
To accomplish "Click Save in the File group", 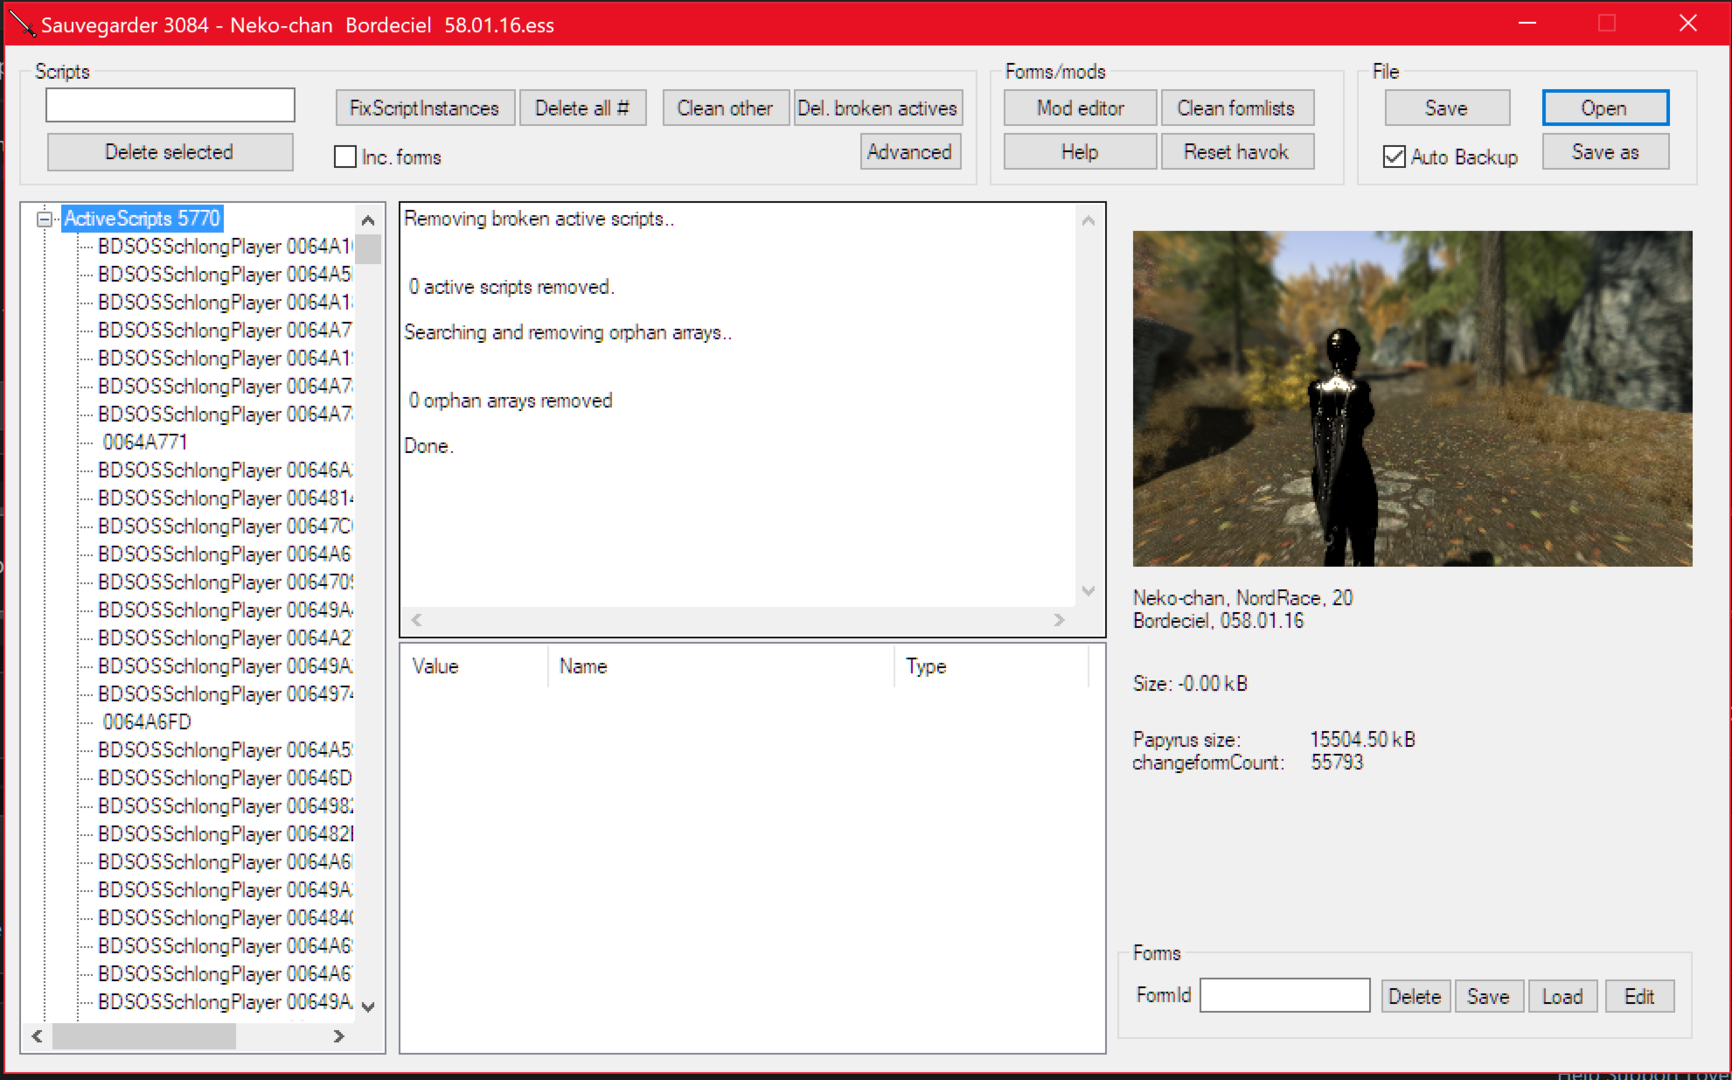I will pos(1447,108).
